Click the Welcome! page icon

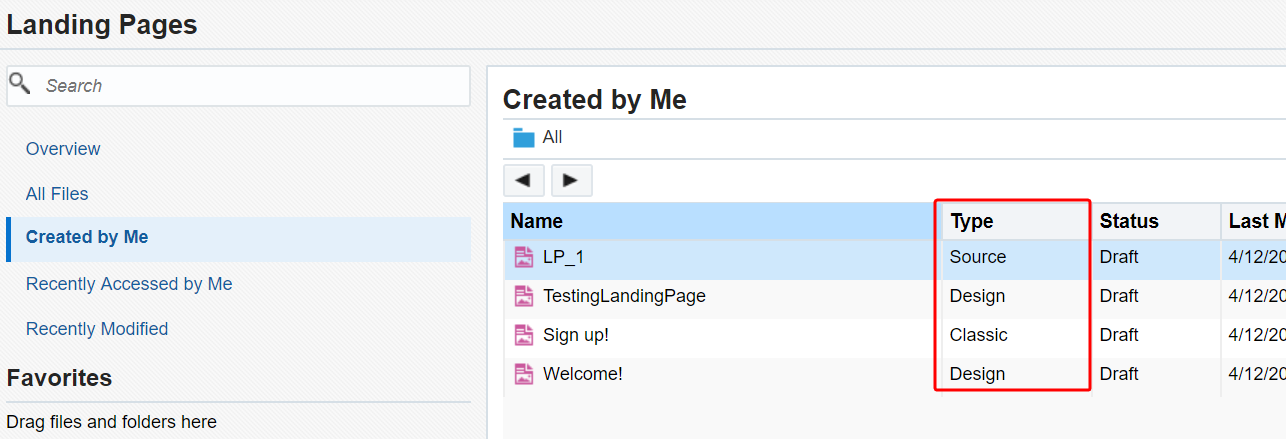524,374
